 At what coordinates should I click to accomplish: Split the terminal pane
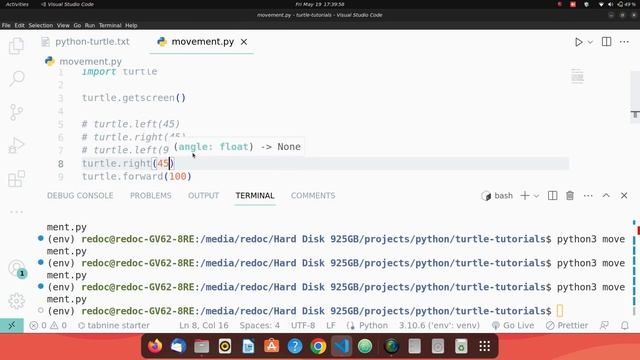tap(552, 196)
